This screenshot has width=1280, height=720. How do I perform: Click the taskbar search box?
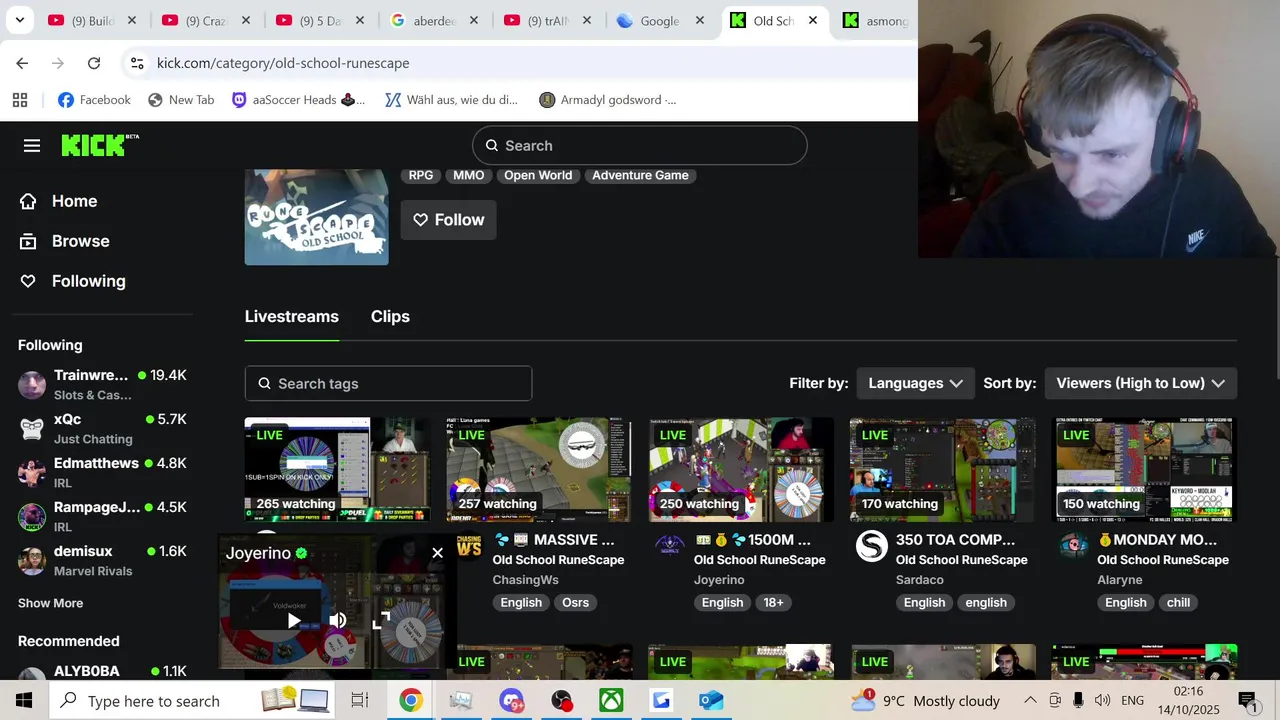[x=192, y=701]
